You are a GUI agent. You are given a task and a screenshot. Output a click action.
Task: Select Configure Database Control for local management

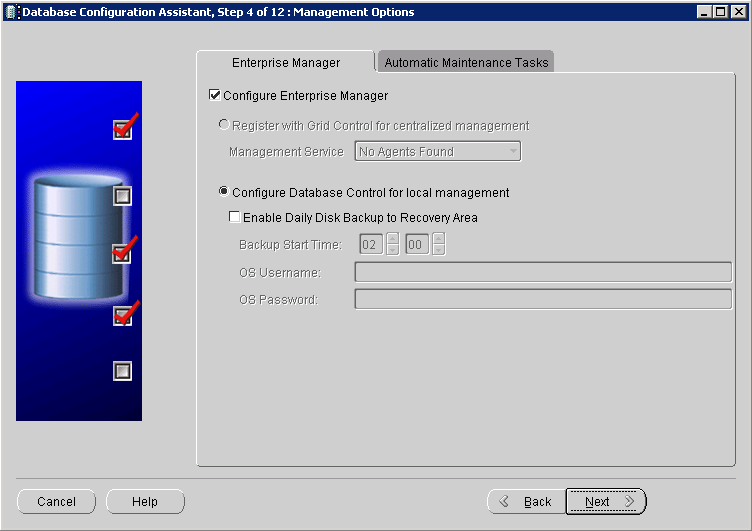(223, 191)
